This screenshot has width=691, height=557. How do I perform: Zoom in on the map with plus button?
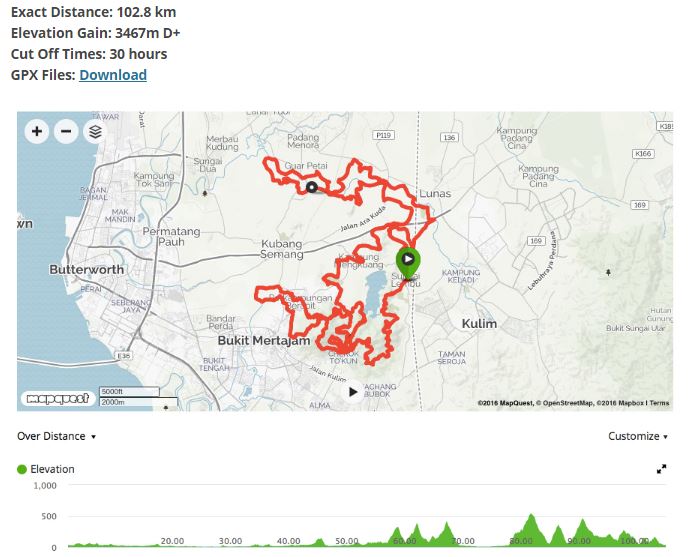37,131
